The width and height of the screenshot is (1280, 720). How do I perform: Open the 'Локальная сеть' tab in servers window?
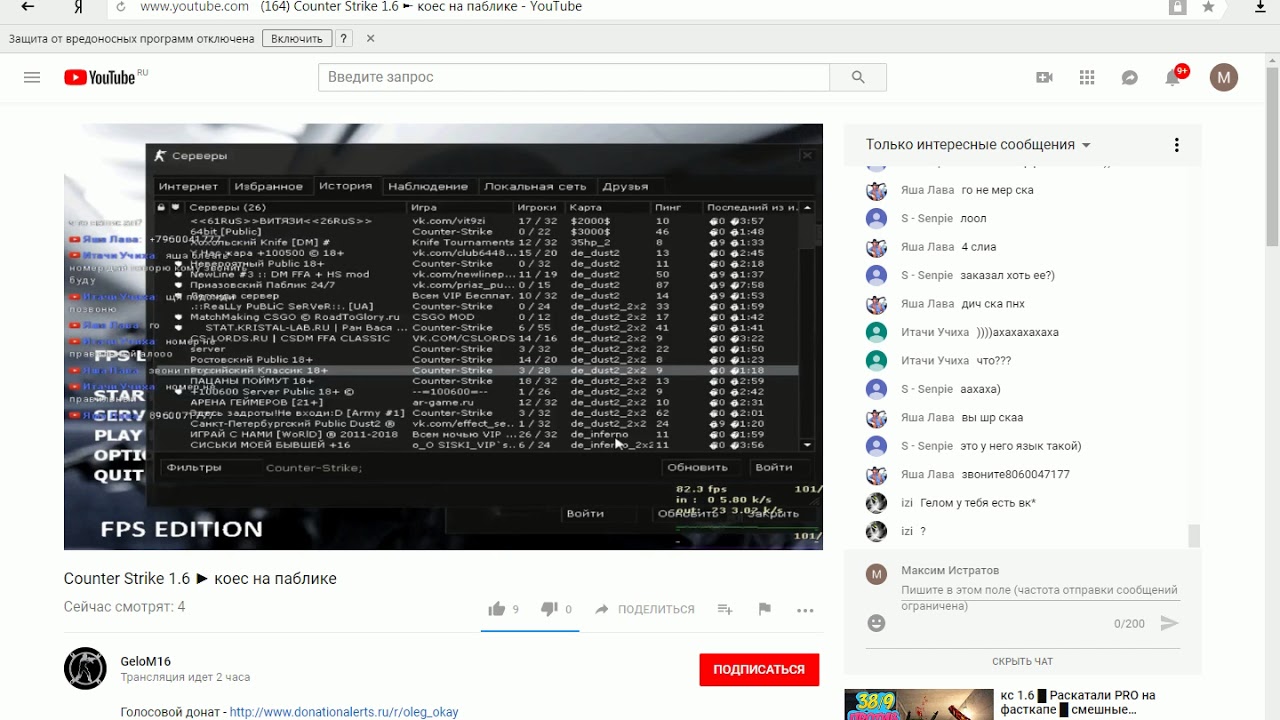[535, 186]
